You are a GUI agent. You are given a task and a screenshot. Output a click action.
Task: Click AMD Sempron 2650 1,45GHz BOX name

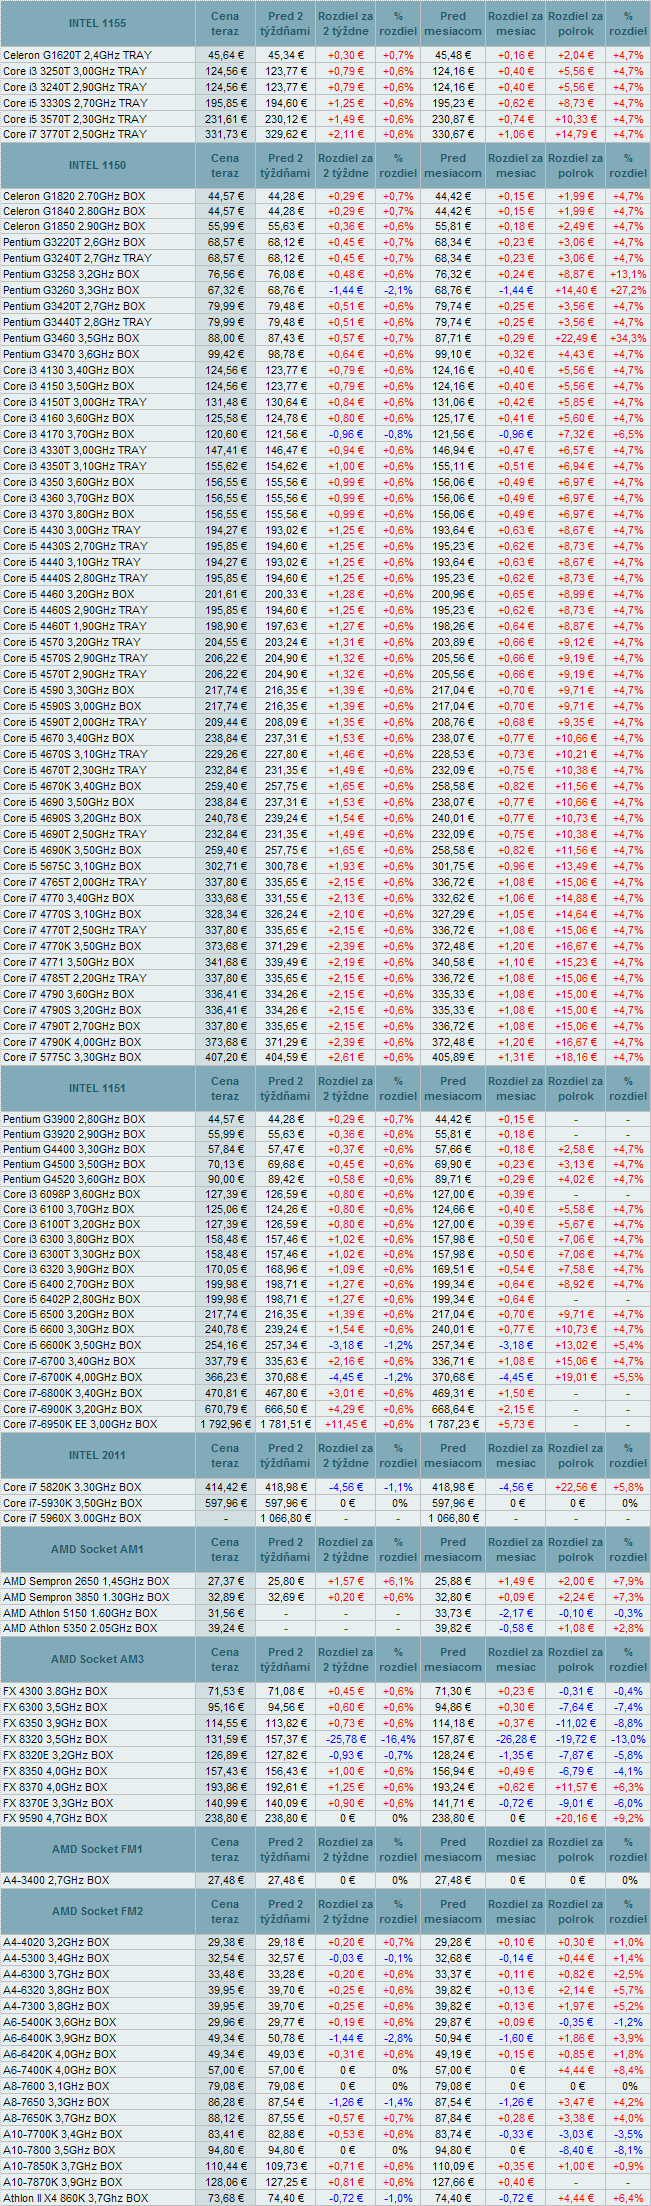[x=86, y=1581]
